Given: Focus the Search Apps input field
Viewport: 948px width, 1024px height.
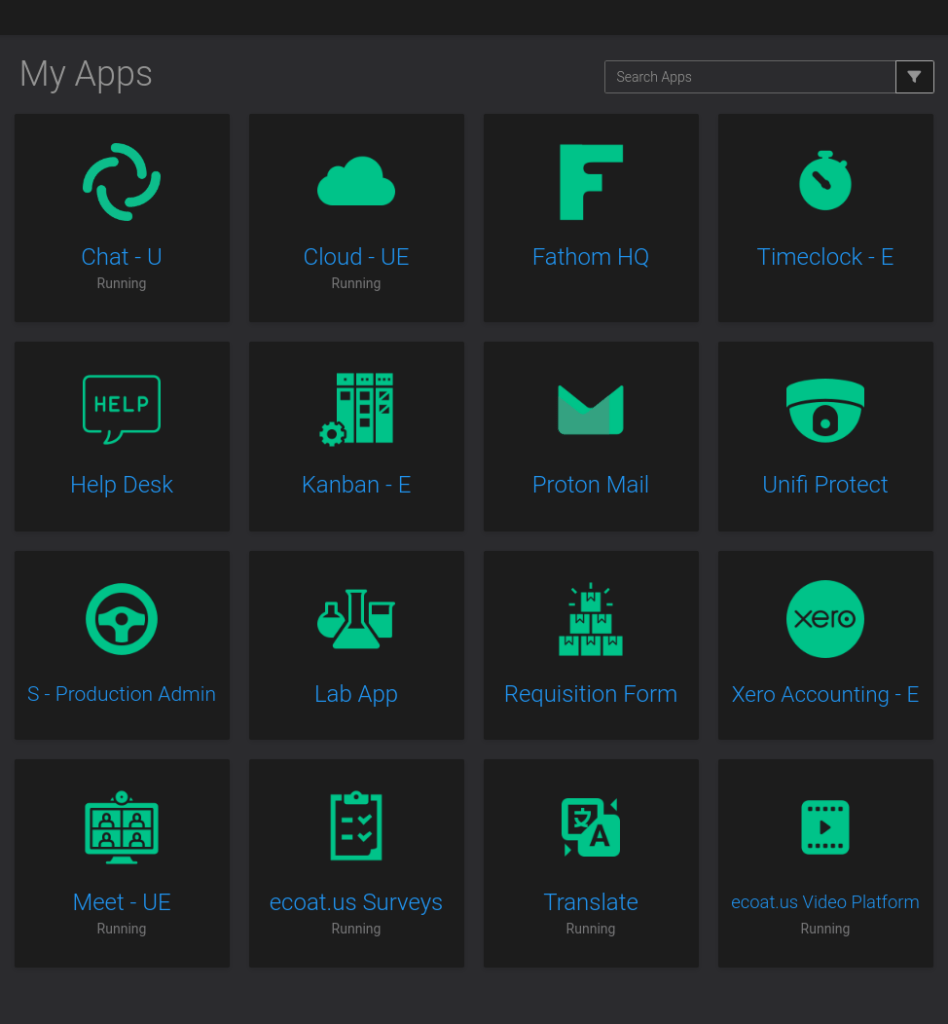Looking at the screenshot, I should coord(750,77).
